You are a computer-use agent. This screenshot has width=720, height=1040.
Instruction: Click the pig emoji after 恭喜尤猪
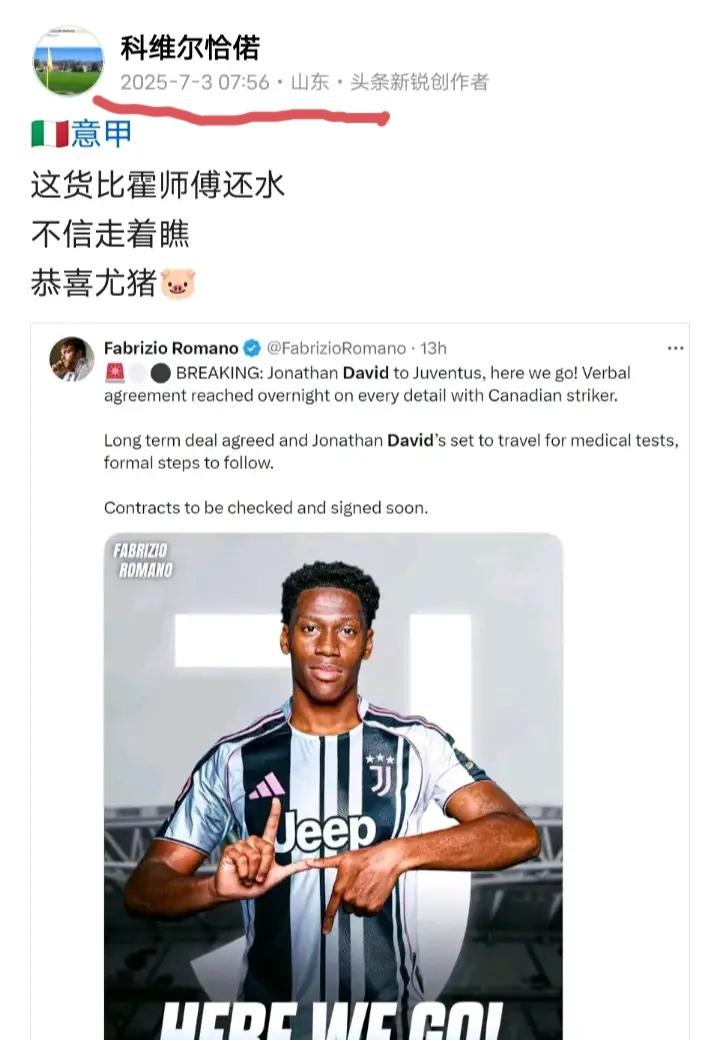tap(178, 283)
